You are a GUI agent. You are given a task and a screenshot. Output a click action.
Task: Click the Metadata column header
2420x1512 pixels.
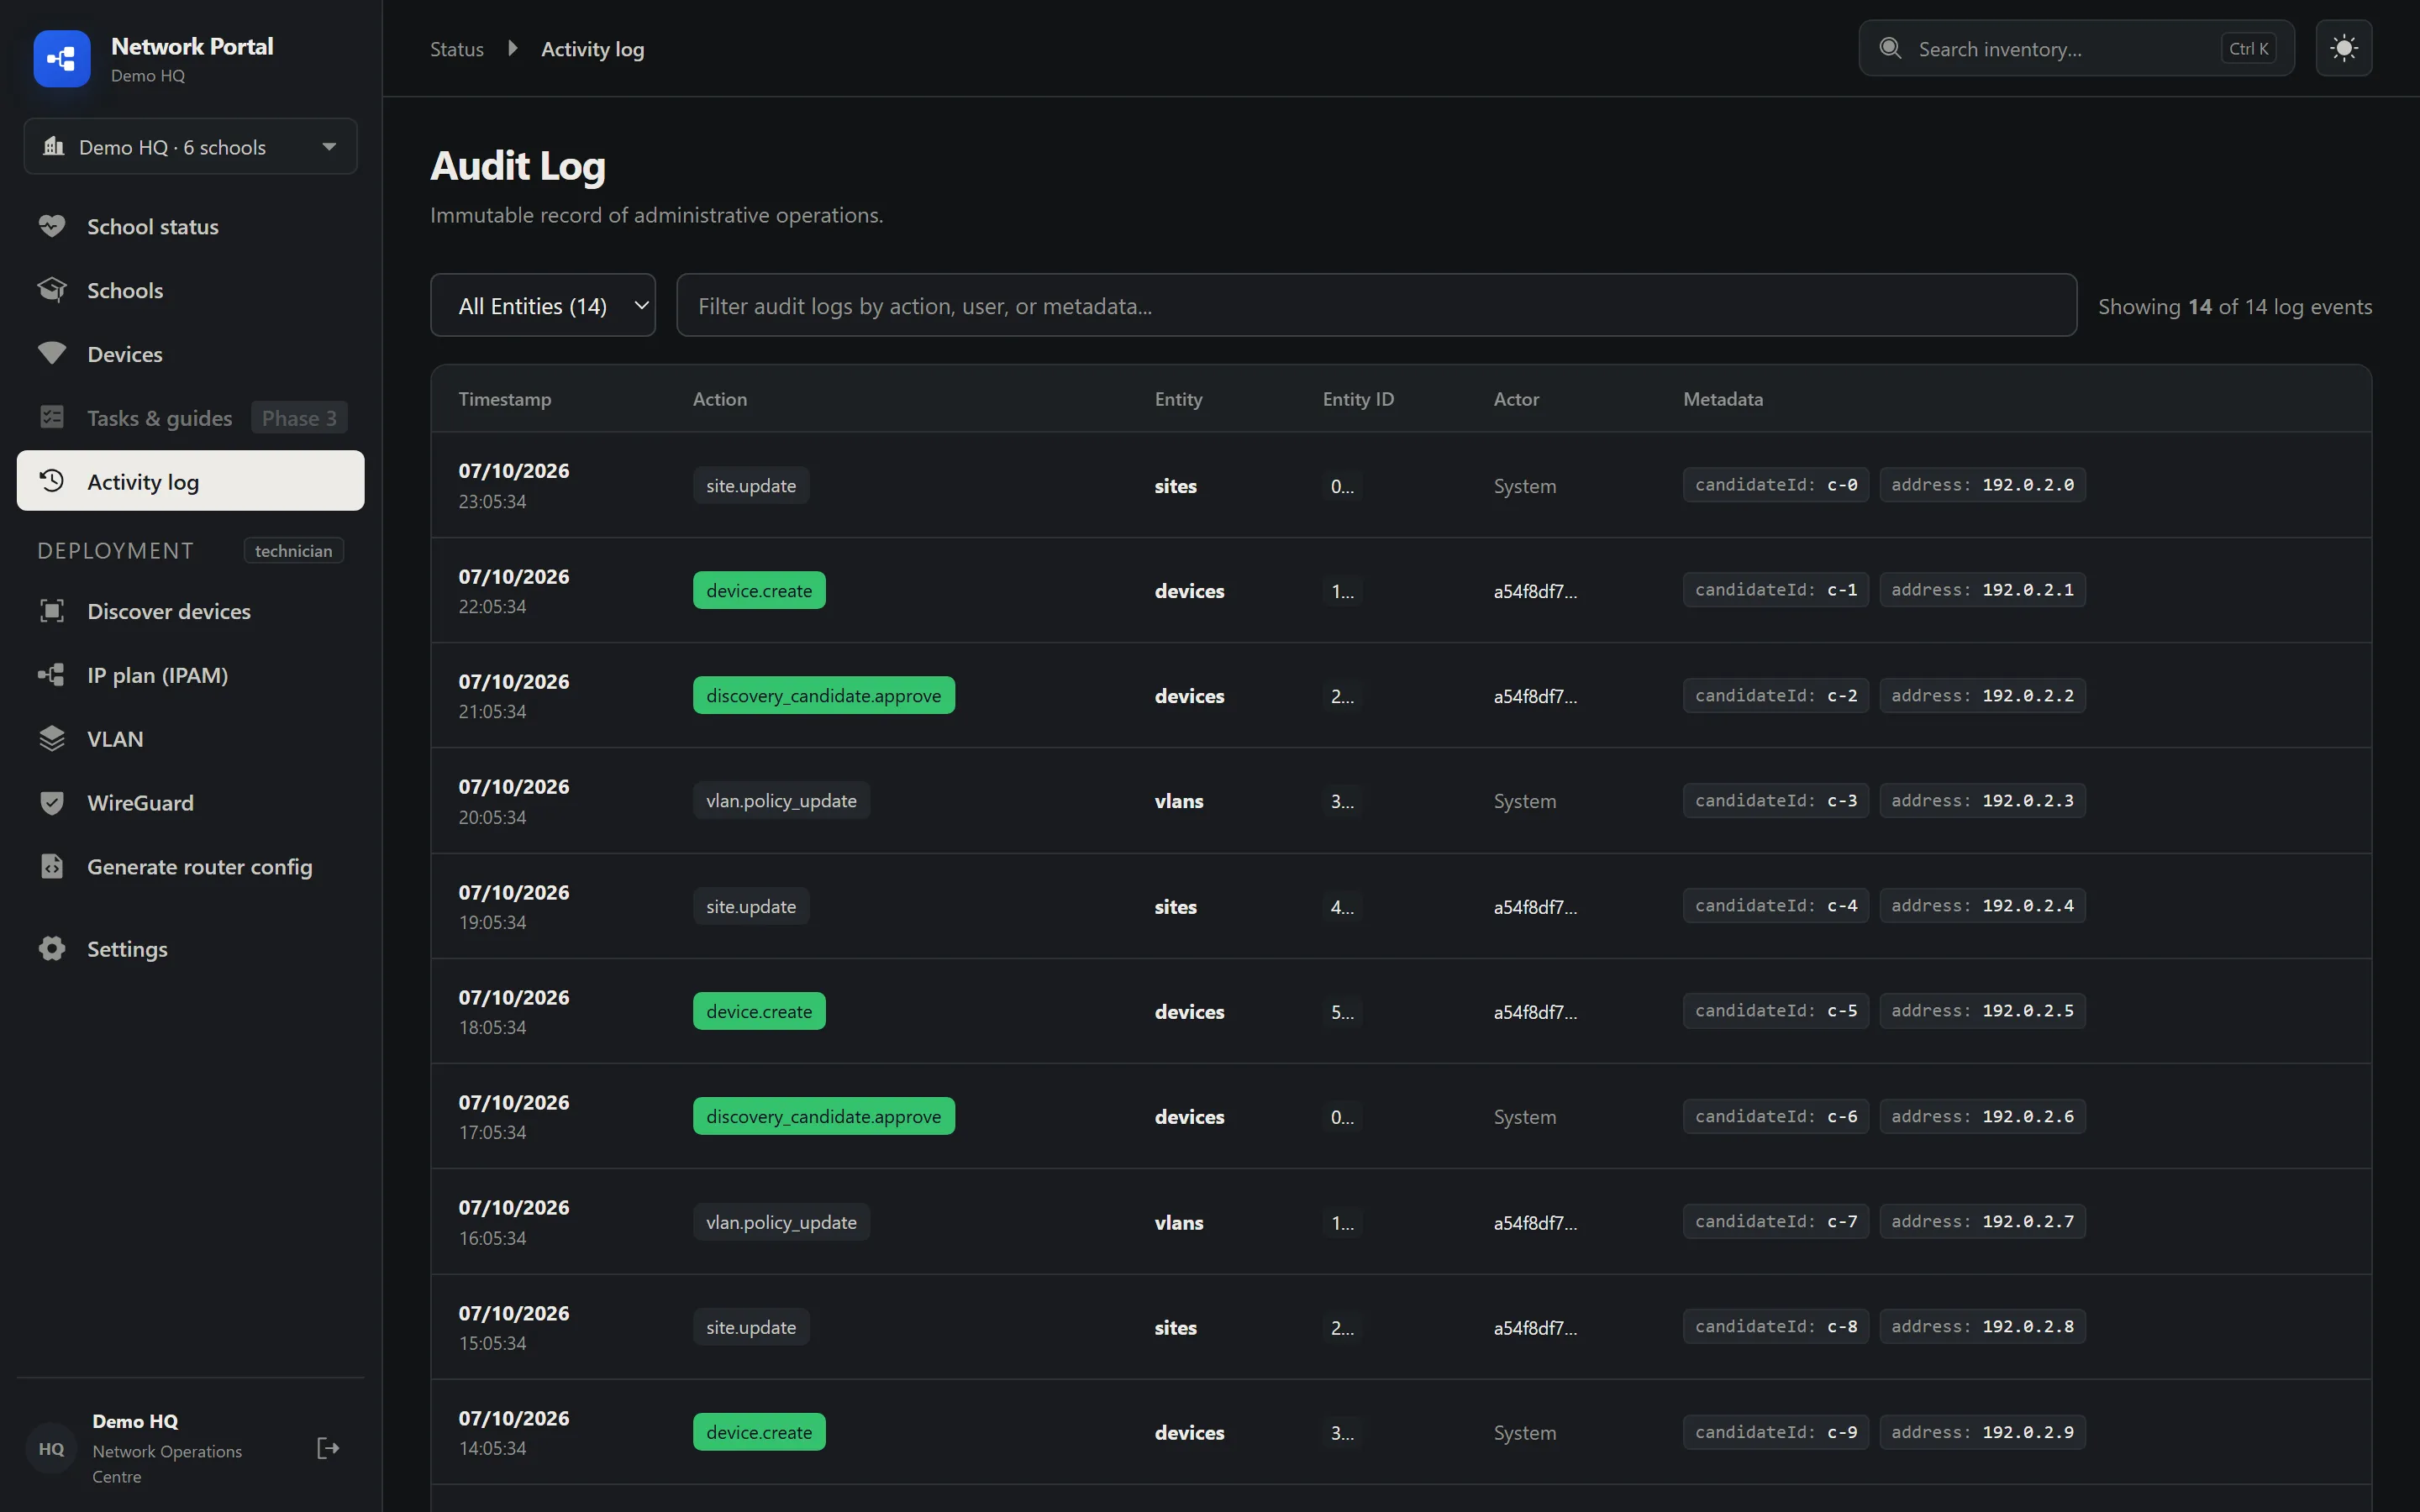(x=1723, y=399)
